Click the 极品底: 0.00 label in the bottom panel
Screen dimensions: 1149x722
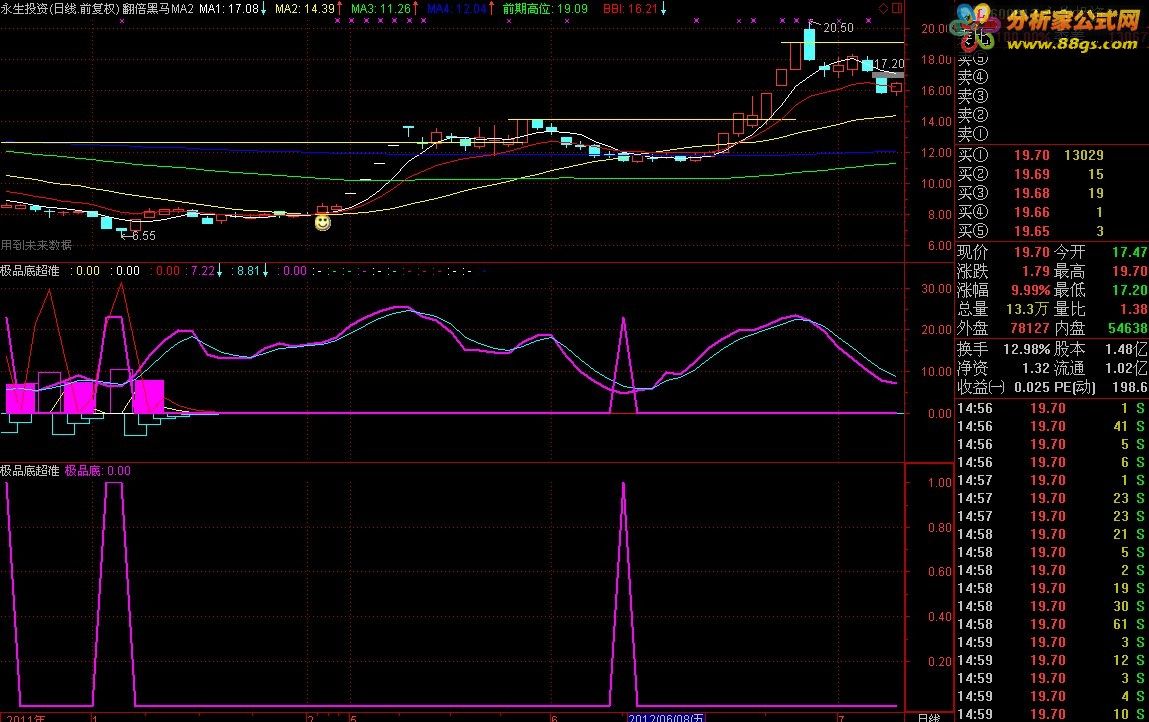click(x=97, y=471)
